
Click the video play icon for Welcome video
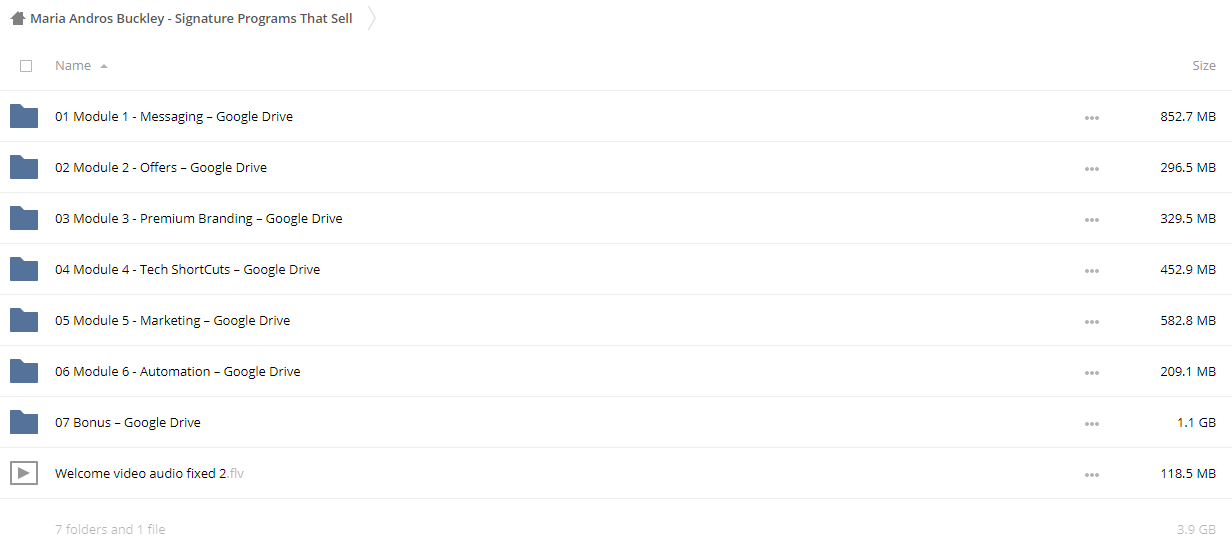(24, 473)
